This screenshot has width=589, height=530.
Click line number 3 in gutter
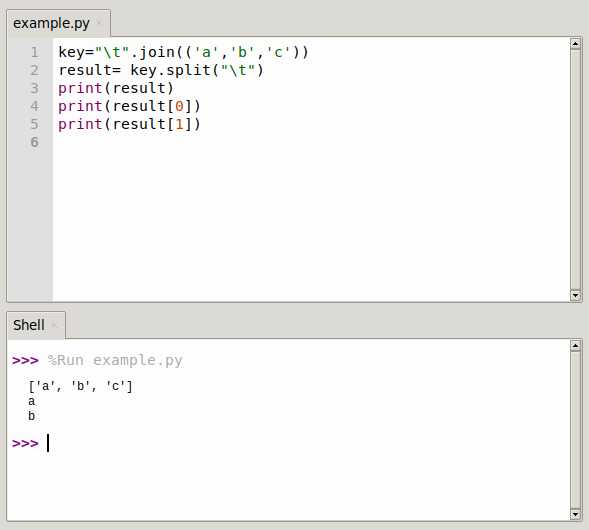[x=35, y=88]
